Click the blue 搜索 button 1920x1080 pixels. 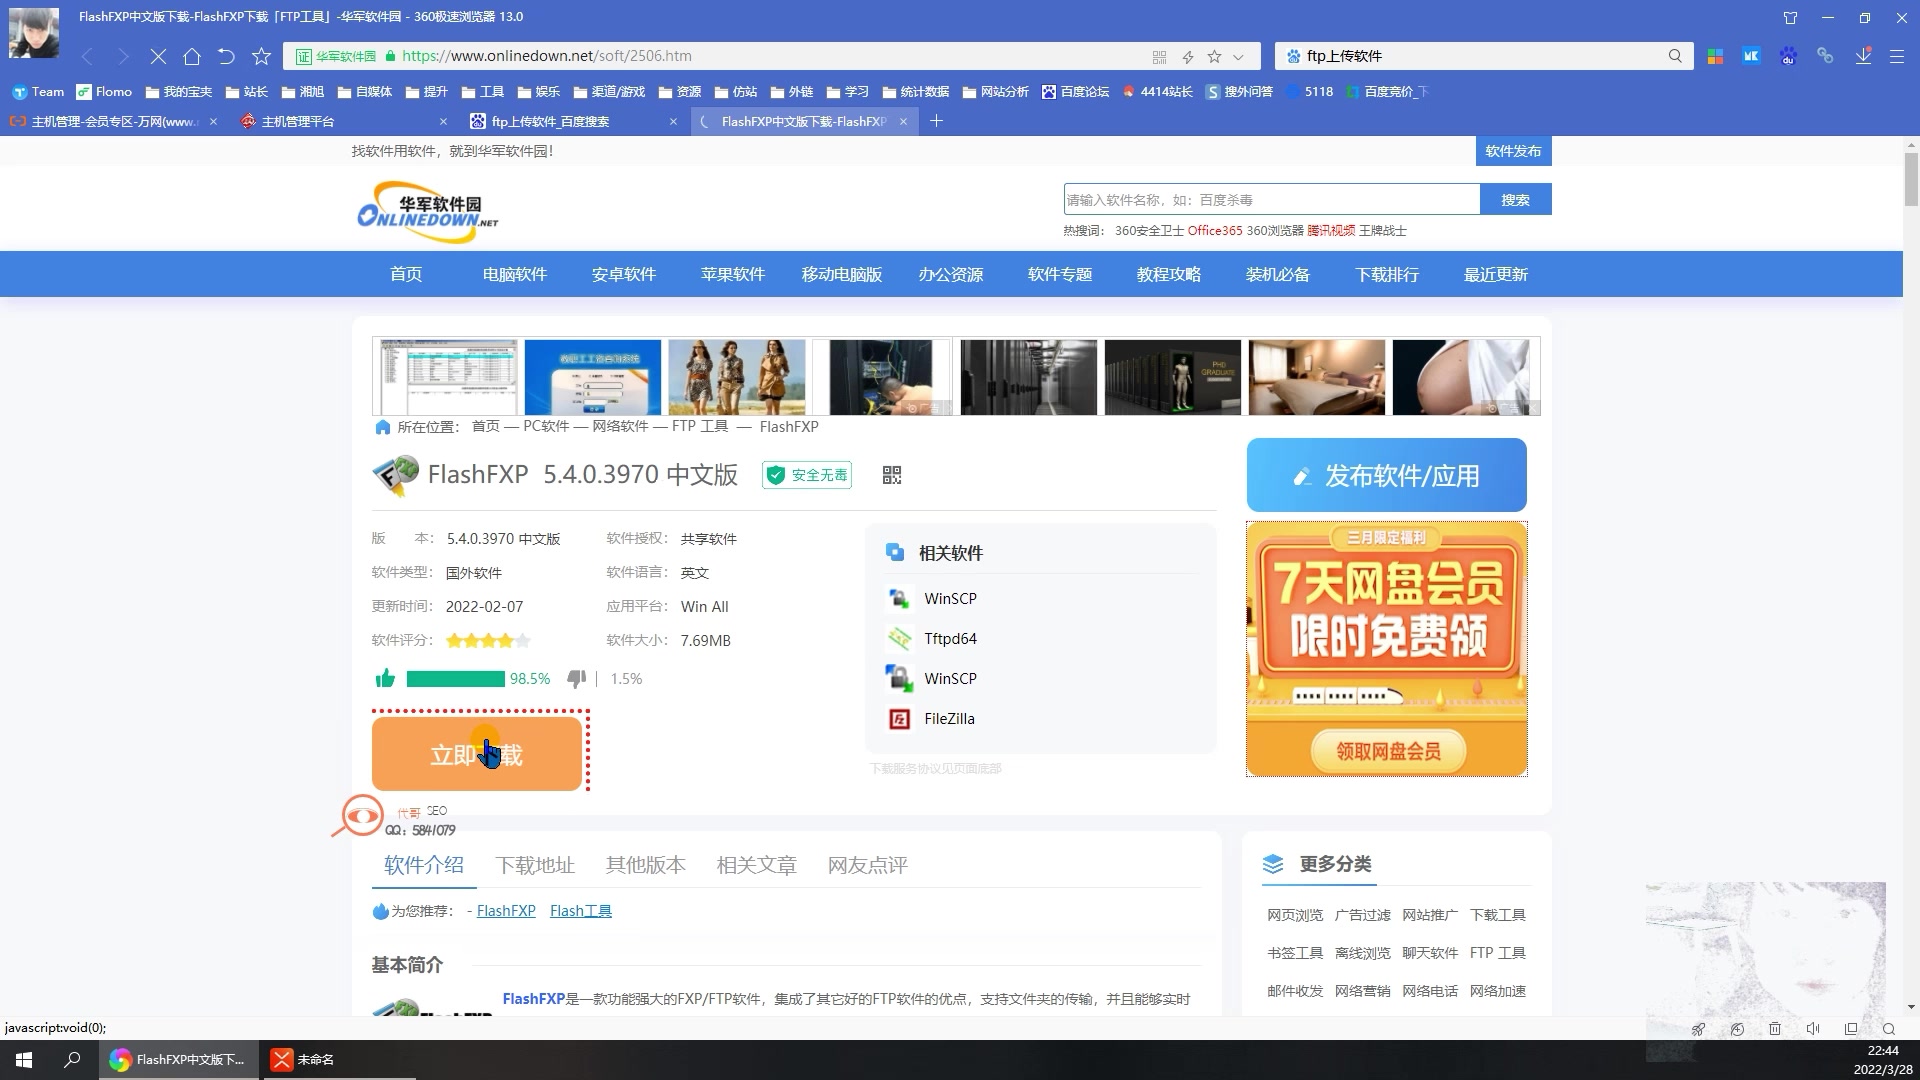1515,199
